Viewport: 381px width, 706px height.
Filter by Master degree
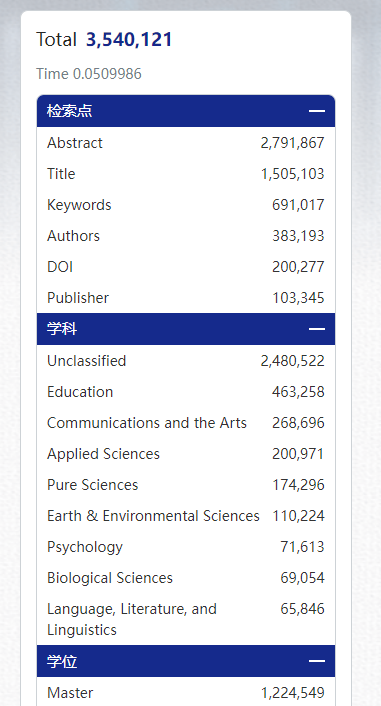point(186,692)
